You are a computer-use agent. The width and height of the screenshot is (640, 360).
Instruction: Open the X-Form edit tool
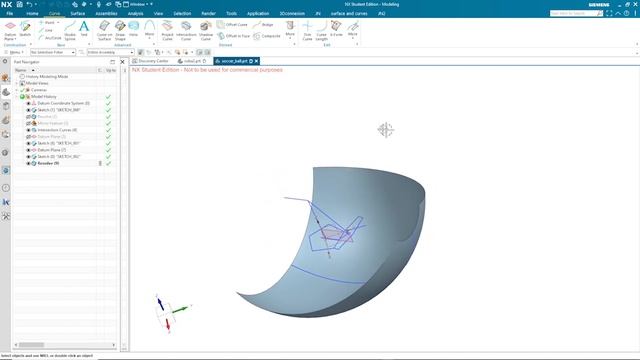coord(336,29)
